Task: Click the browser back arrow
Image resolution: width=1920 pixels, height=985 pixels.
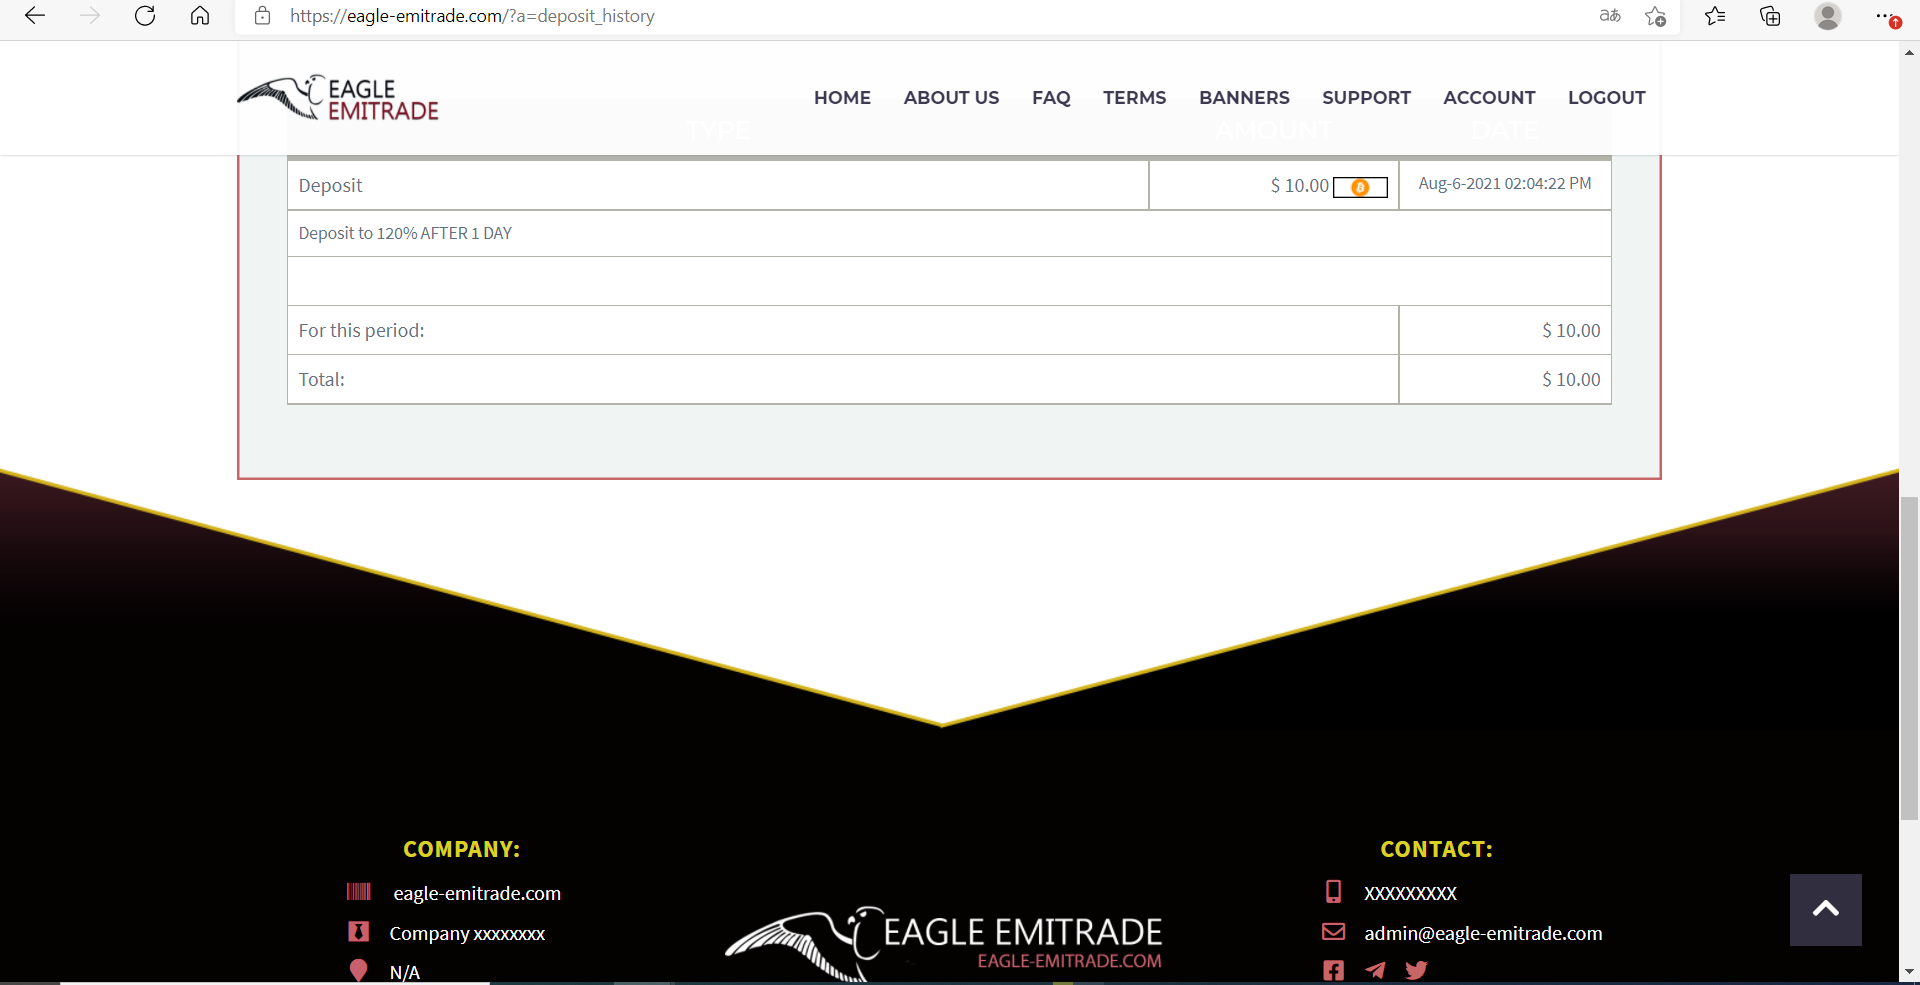Action: pos(35,16)
